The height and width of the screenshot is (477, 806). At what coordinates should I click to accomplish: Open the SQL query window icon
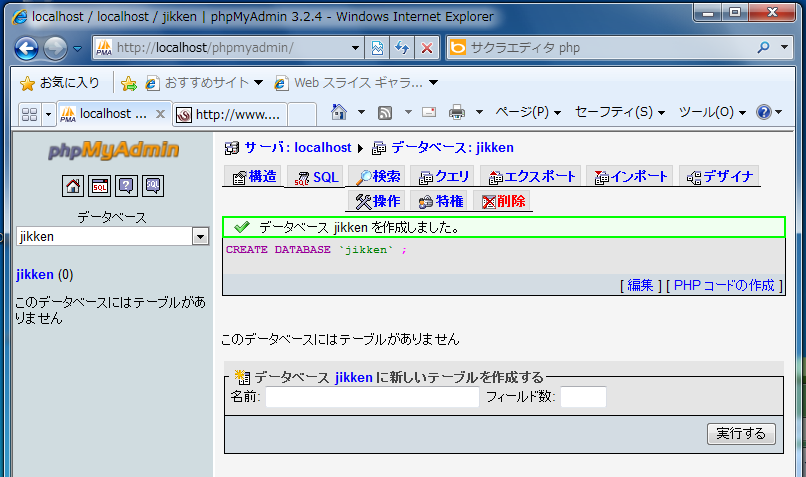(x=100, y=185)
